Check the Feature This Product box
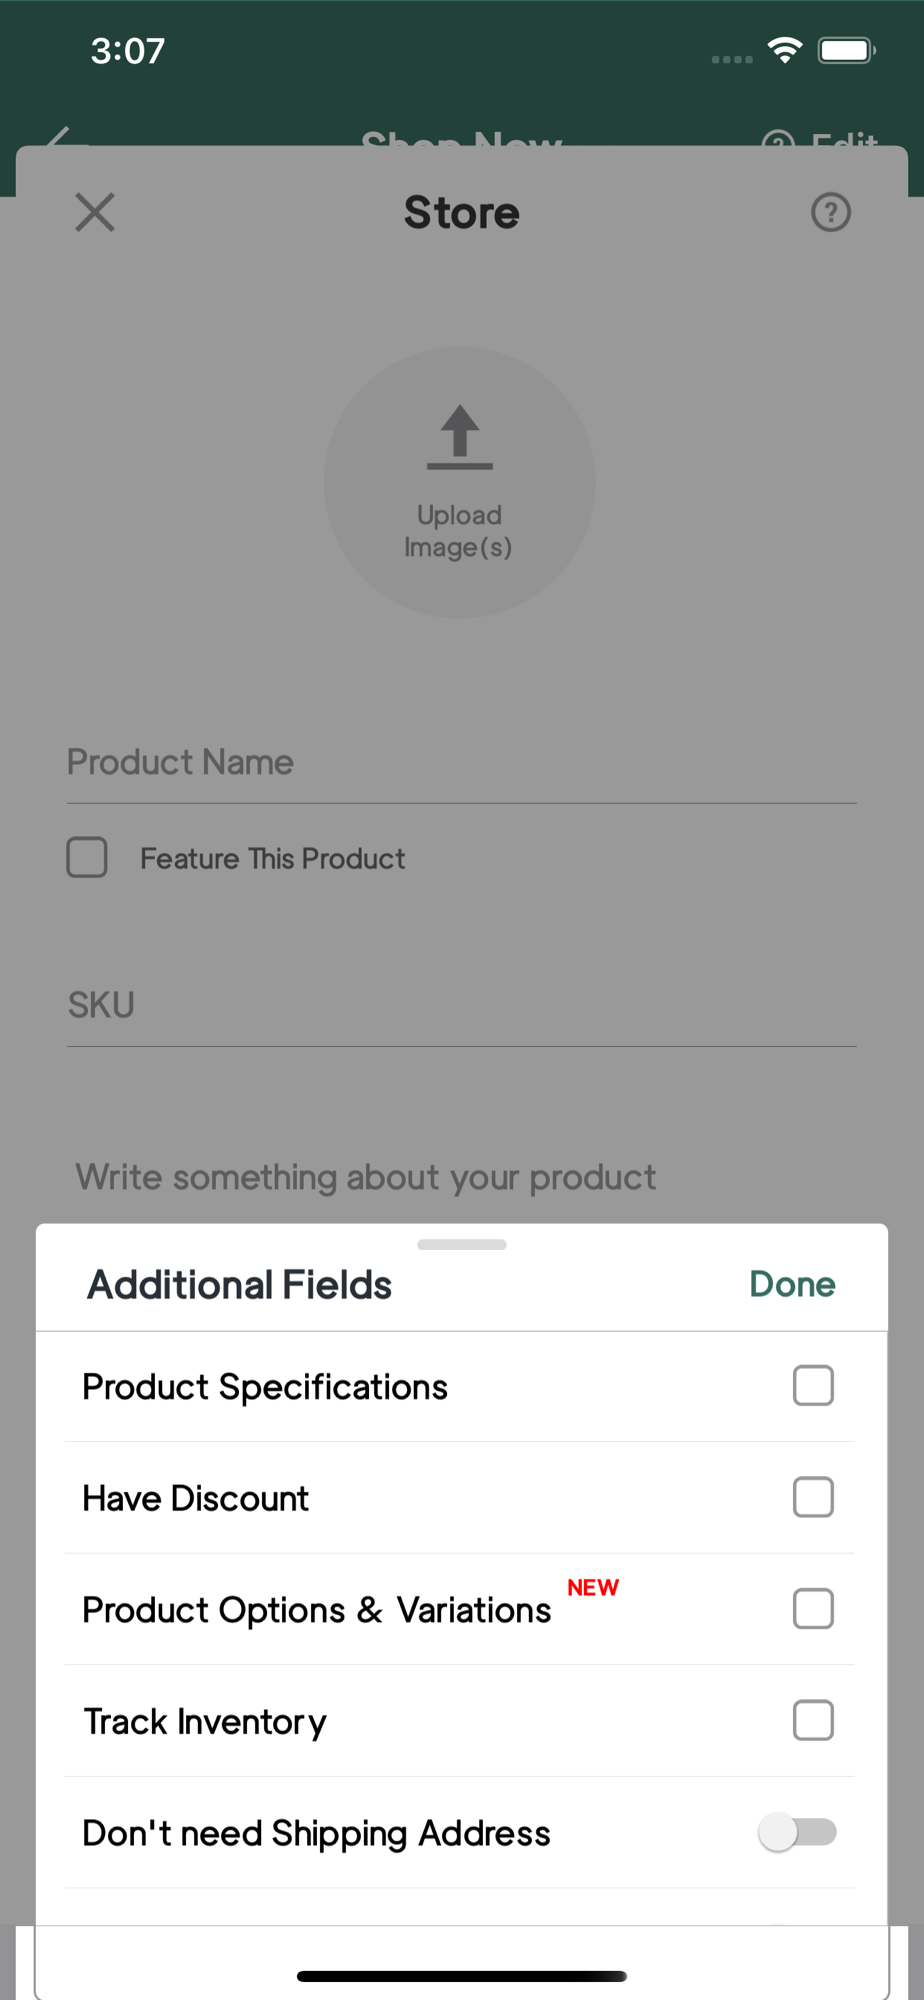Screen dimensions: 924x2000 pos(87,858)
